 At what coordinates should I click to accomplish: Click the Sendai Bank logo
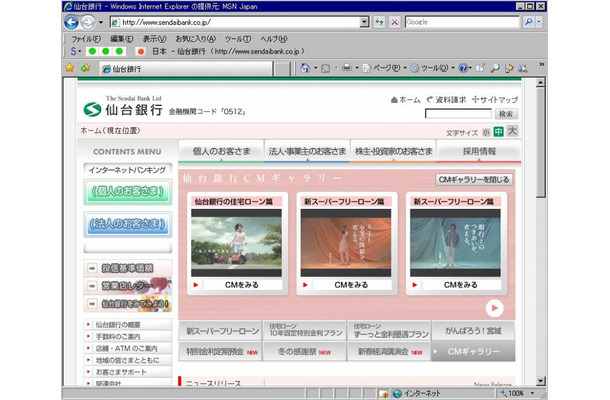[123, 106]
